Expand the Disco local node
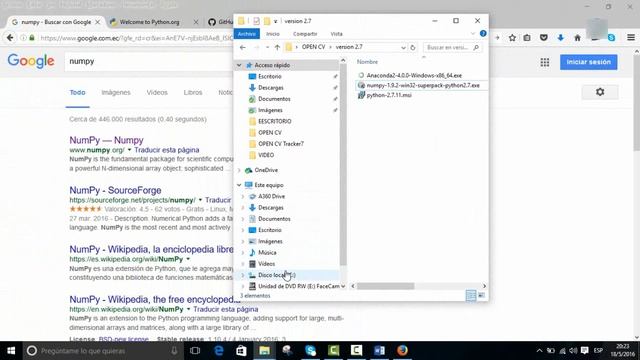Image resolution: width=640 pixels, height=360 pixels. coord(243,275)
